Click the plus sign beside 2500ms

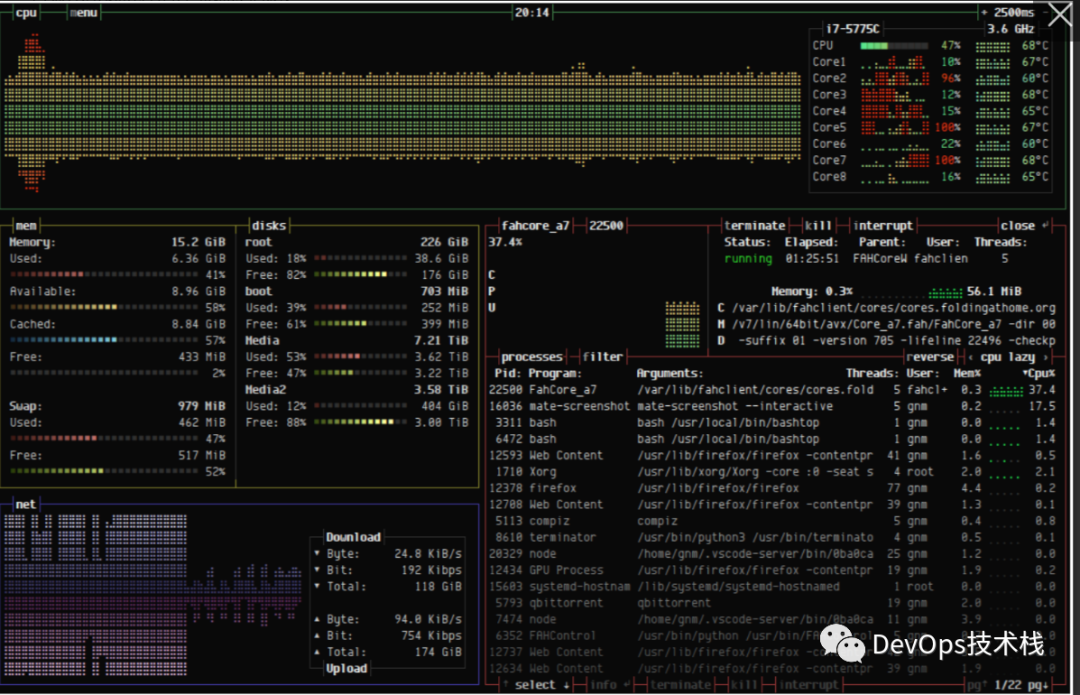click(985, 12)
